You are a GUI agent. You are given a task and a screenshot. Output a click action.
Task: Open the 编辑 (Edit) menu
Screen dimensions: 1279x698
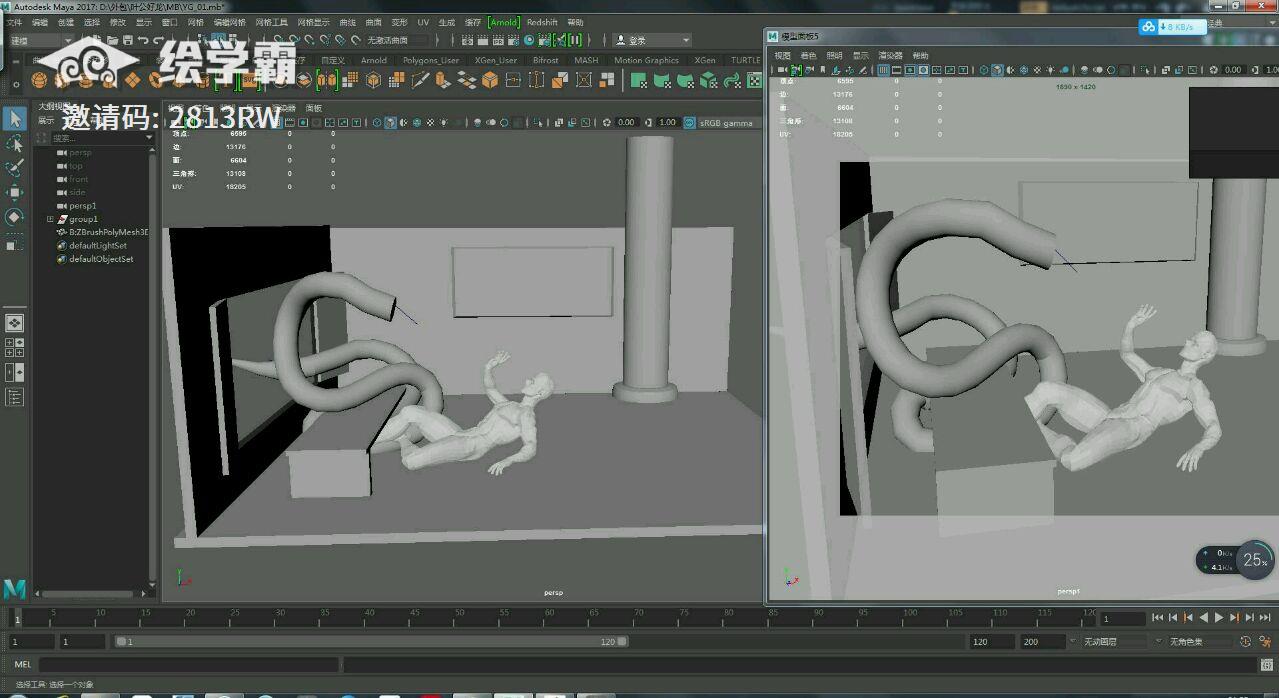pos(40,22)
